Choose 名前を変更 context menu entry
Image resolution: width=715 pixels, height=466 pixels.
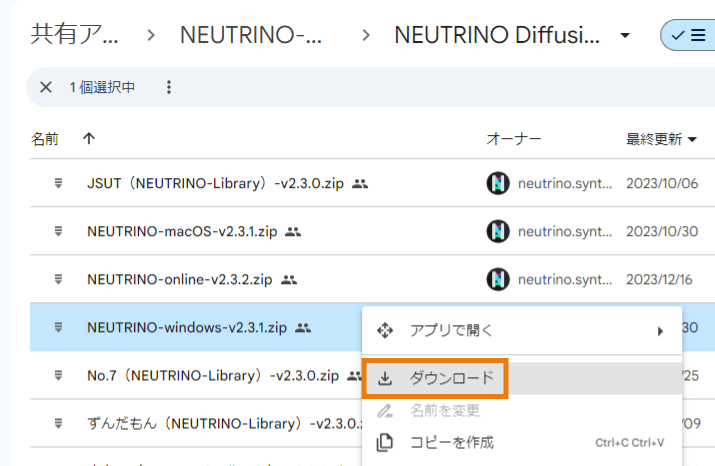pyautogui.click(x=522, y=411)
